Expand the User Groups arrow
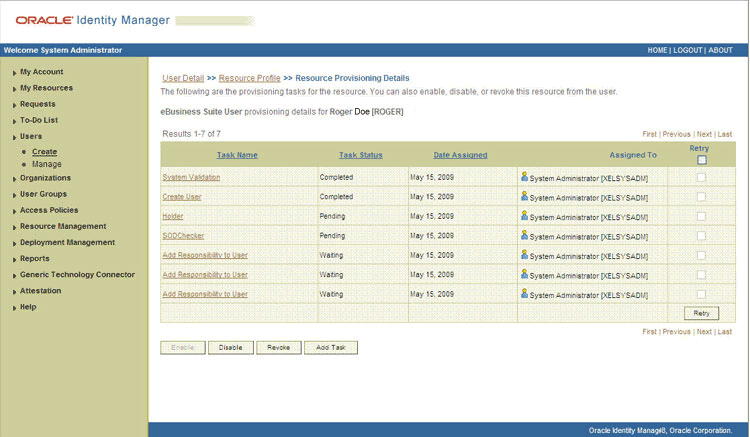This screenshot has height=437, width=750. click(x=14, y=195)
